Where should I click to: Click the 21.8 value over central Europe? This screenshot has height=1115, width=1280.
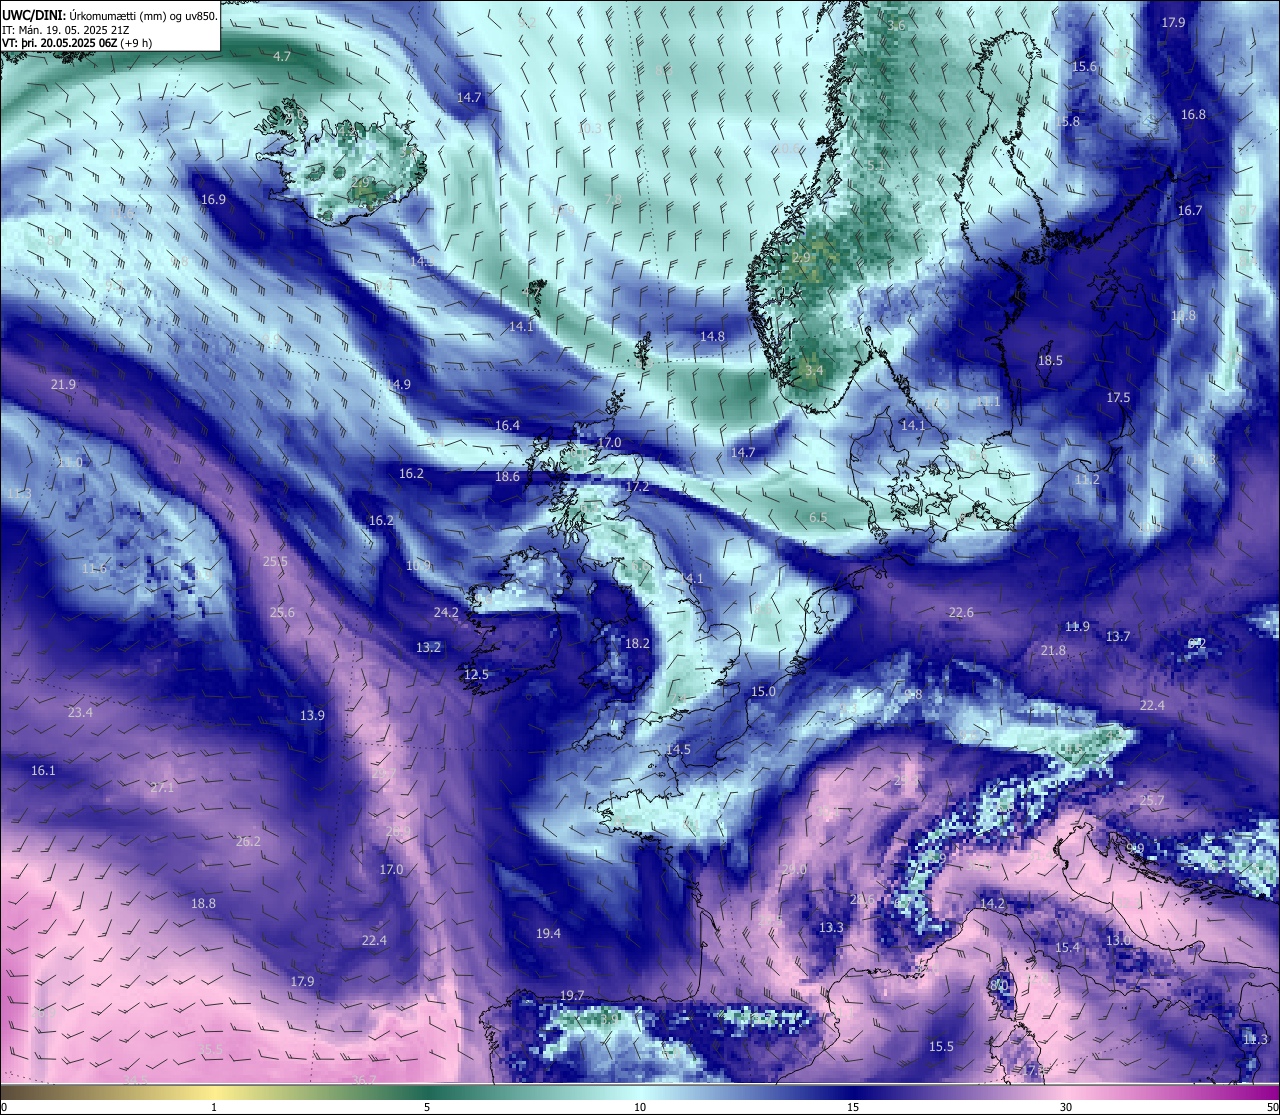pyautogui.click(x=1053, y=651)
